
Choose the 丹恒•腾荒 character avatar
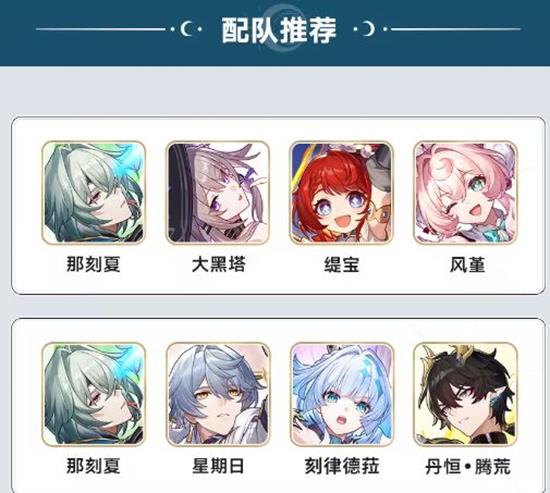tap(466, 394)
